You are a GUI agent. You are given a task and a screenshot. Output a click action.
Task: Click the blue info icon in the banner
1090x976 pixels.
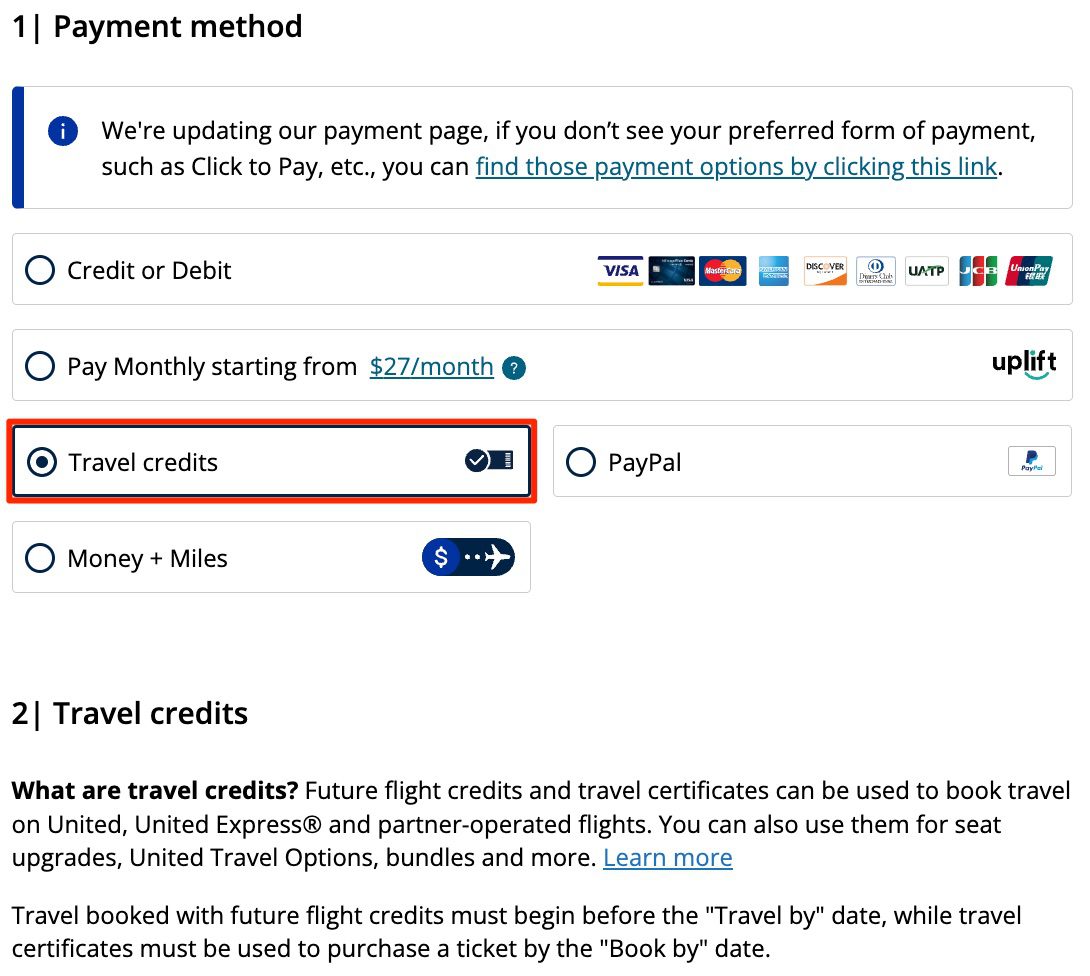62,130
